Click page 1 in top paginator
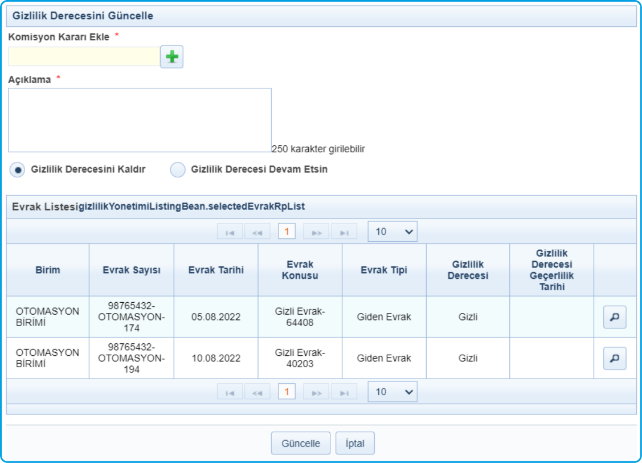Viewport: 642px width, 463px height. (x=286, y=232)
